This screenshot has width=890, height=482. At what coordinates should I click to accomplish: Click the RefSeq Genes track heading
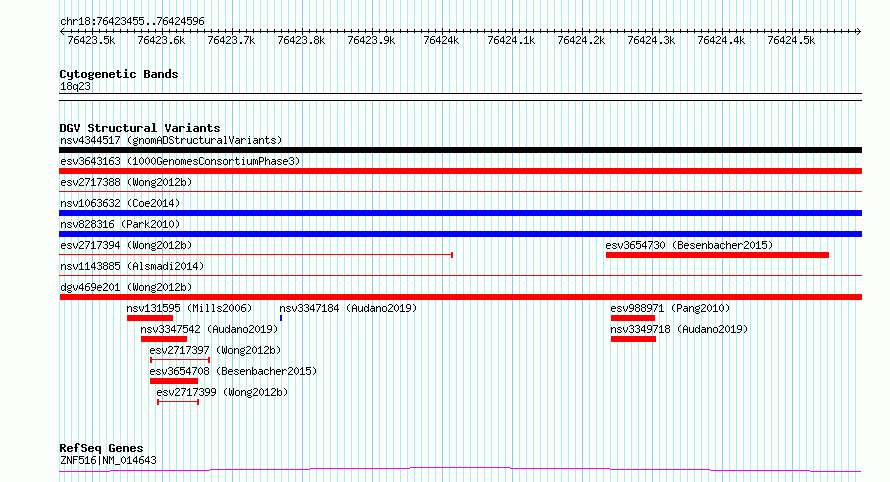pyautogui.click(x=101, y=449)
